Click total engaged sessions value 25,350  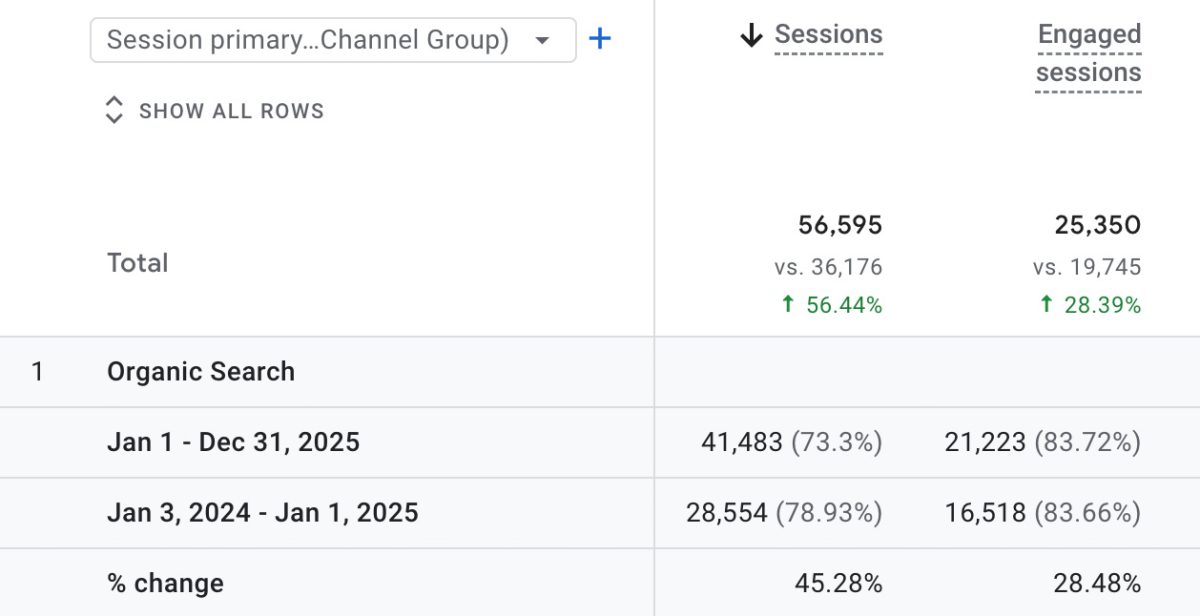(1098, 226)
